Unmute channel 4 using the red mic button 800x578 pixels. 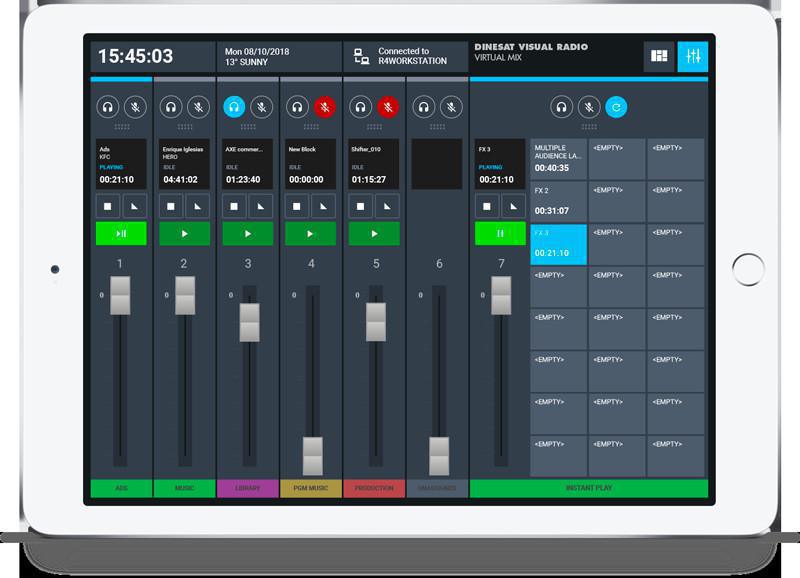tap(324, 107)
